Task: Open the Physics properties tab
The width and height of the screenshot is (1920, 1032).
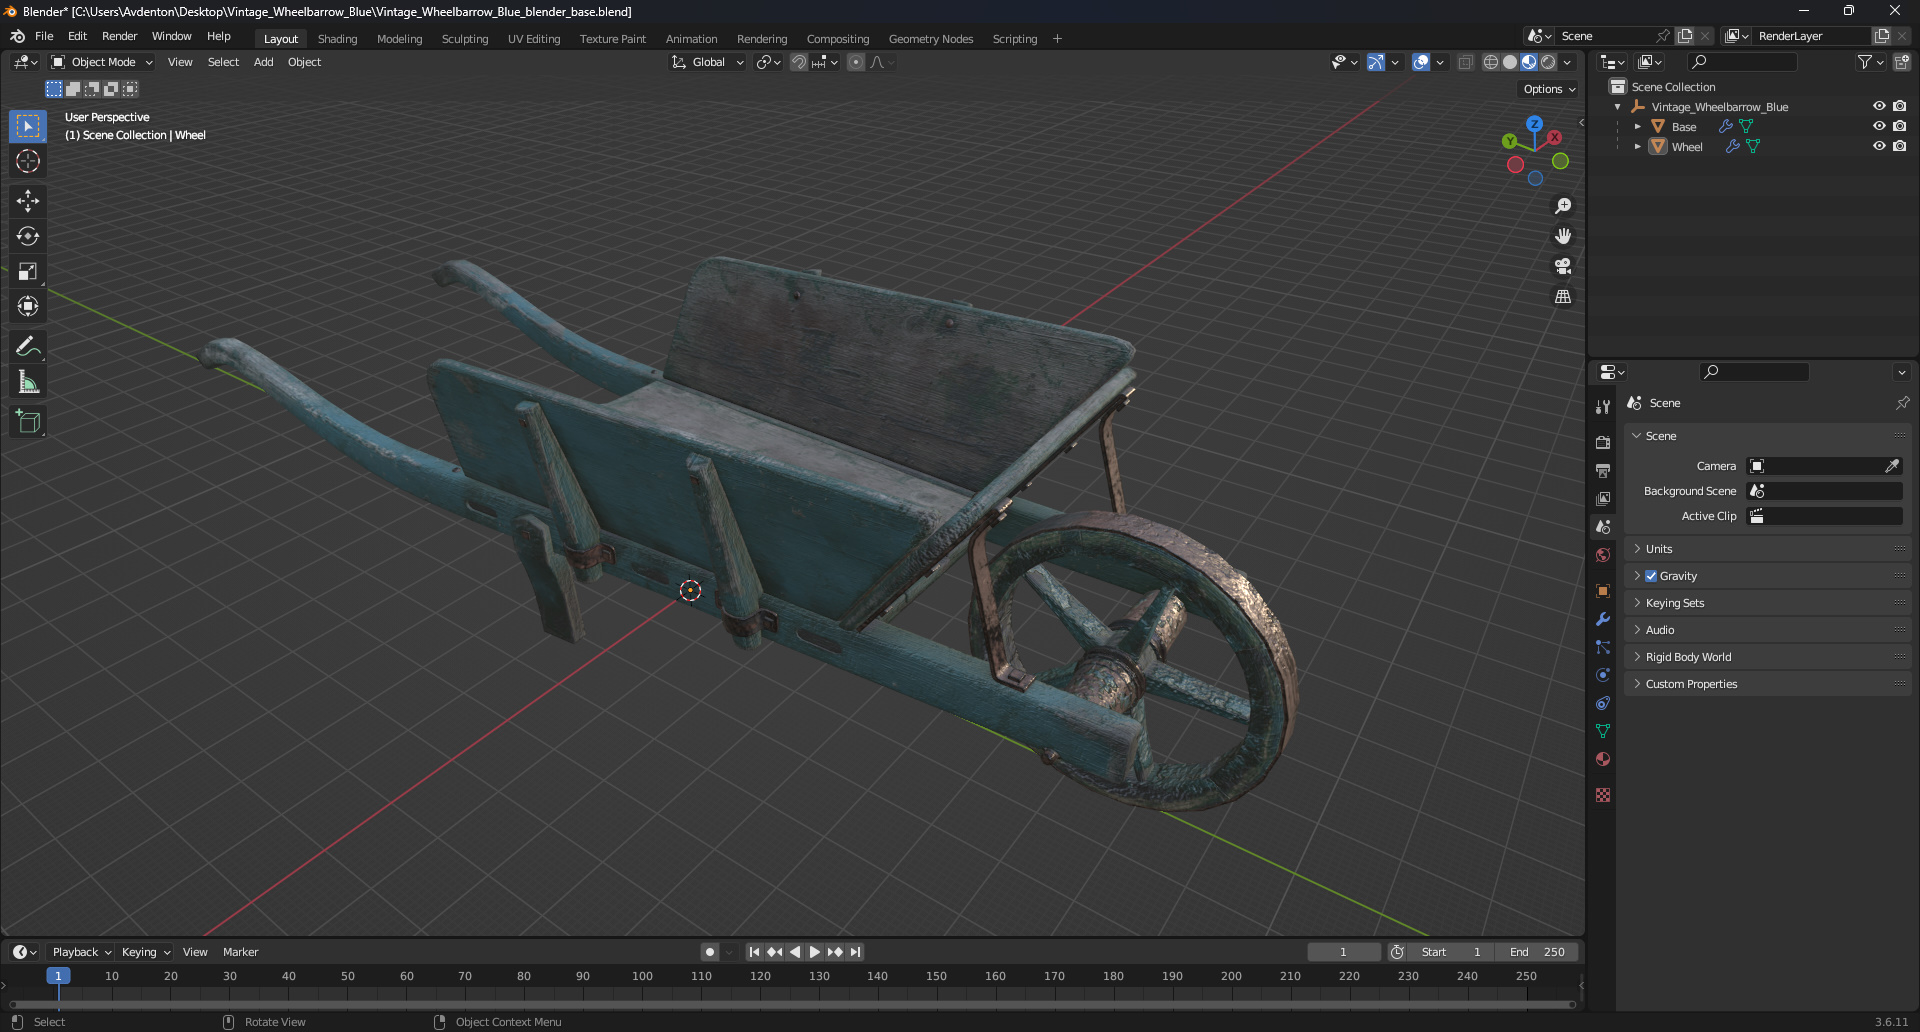Action: coord(1603,675)
